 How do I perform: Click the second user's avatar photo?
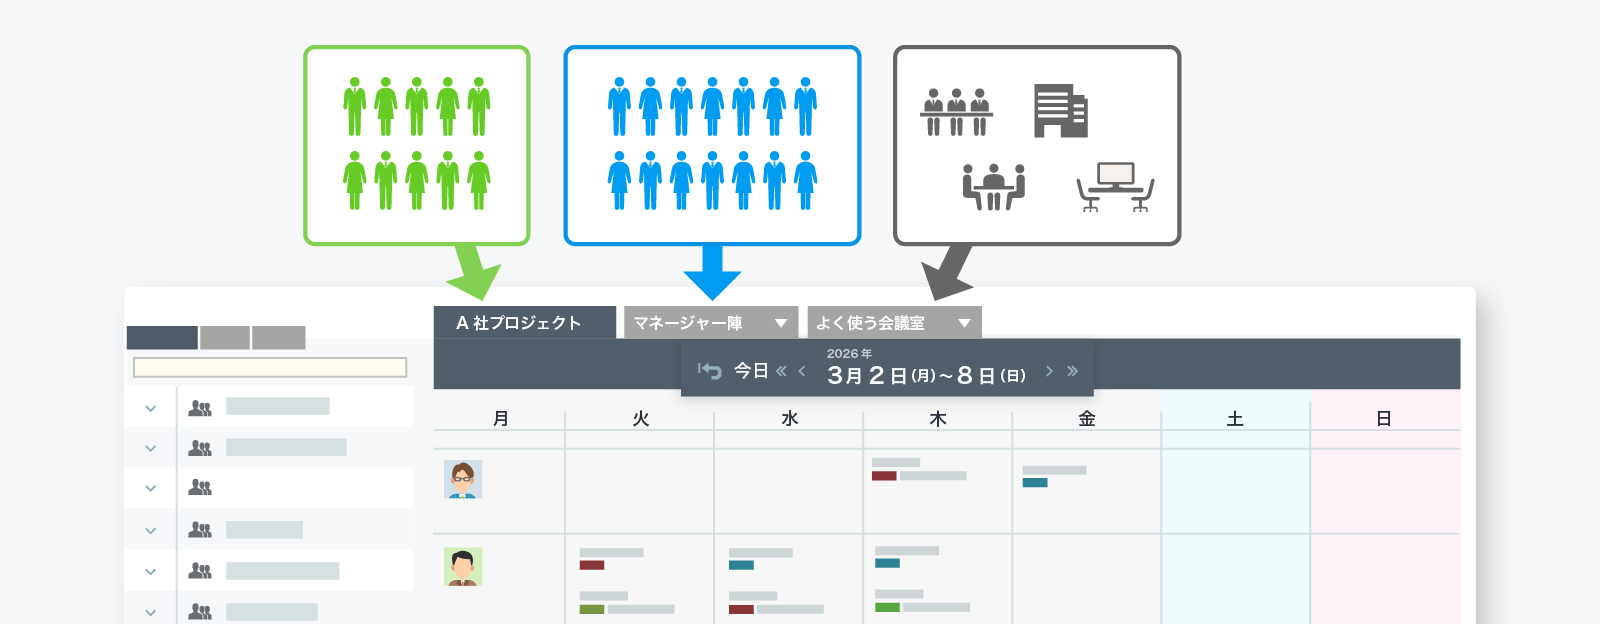pyautogui.click(x=463, y=566)
